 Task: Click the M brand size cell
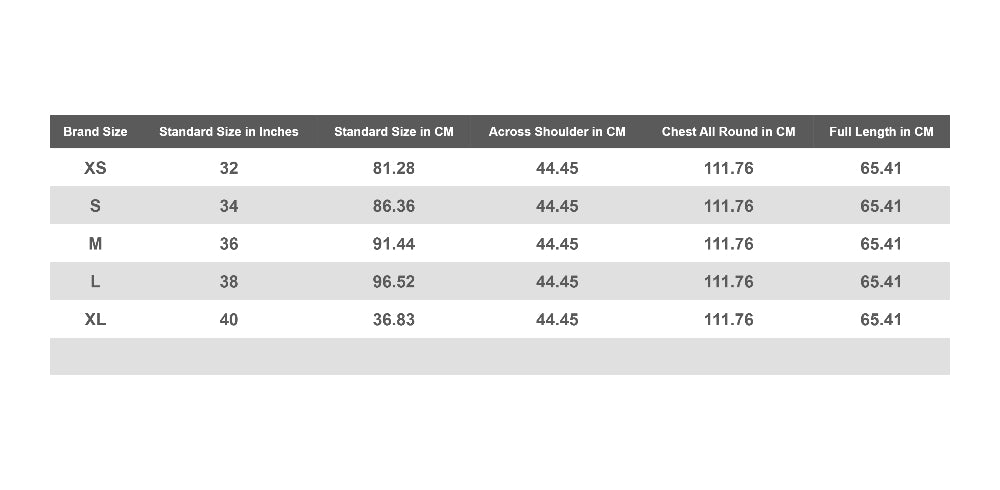tap(95, 244)
